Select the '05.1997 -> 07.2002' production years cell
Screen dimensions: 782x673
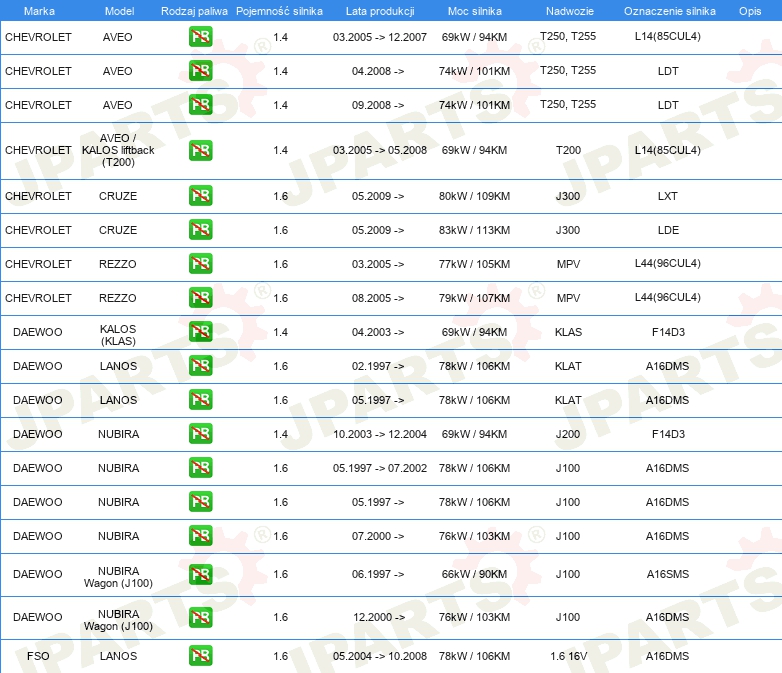coord(380,468)
